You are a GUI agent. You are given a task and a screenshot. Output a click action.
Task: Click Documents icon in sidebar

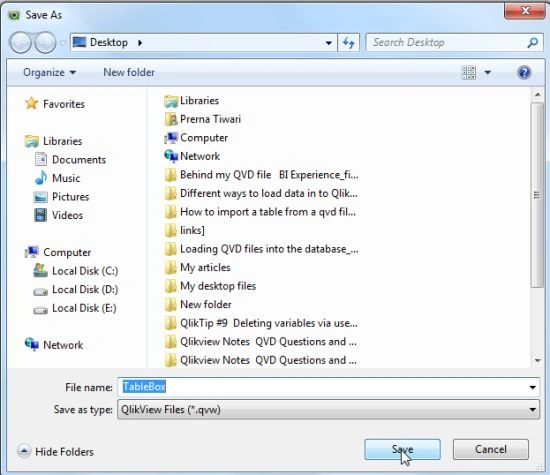click(41, 159)
